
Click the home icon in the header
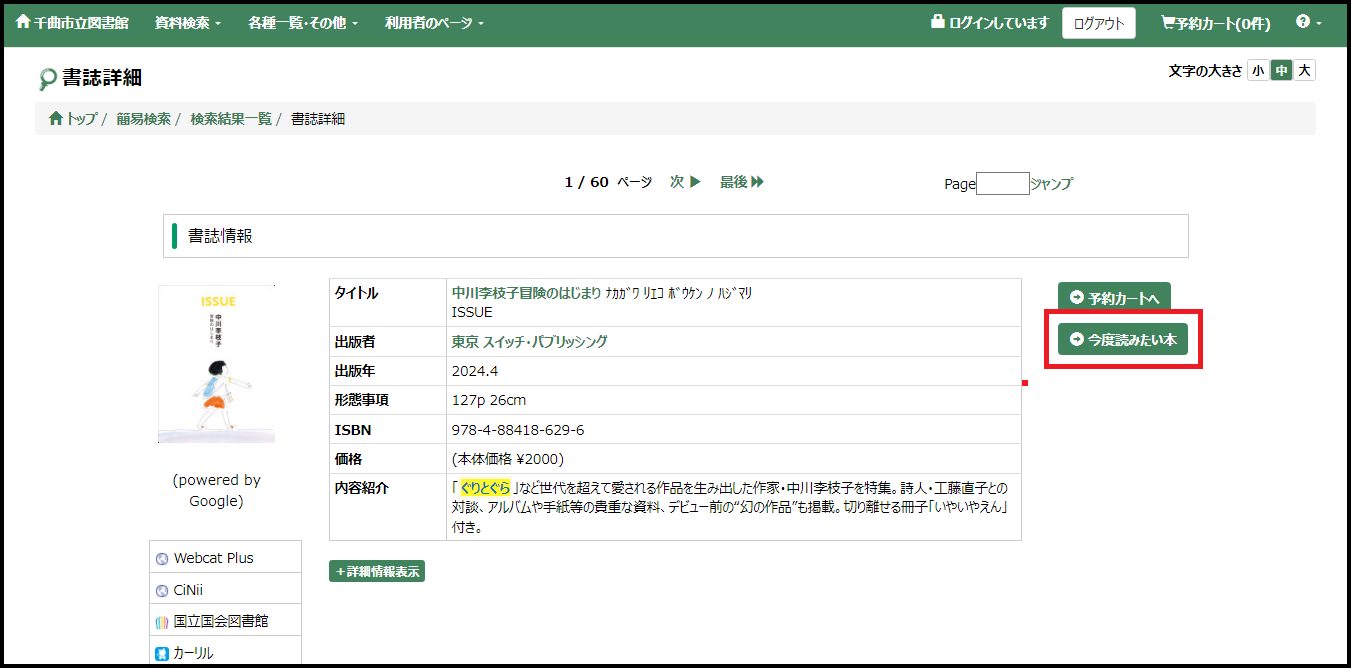23,21
